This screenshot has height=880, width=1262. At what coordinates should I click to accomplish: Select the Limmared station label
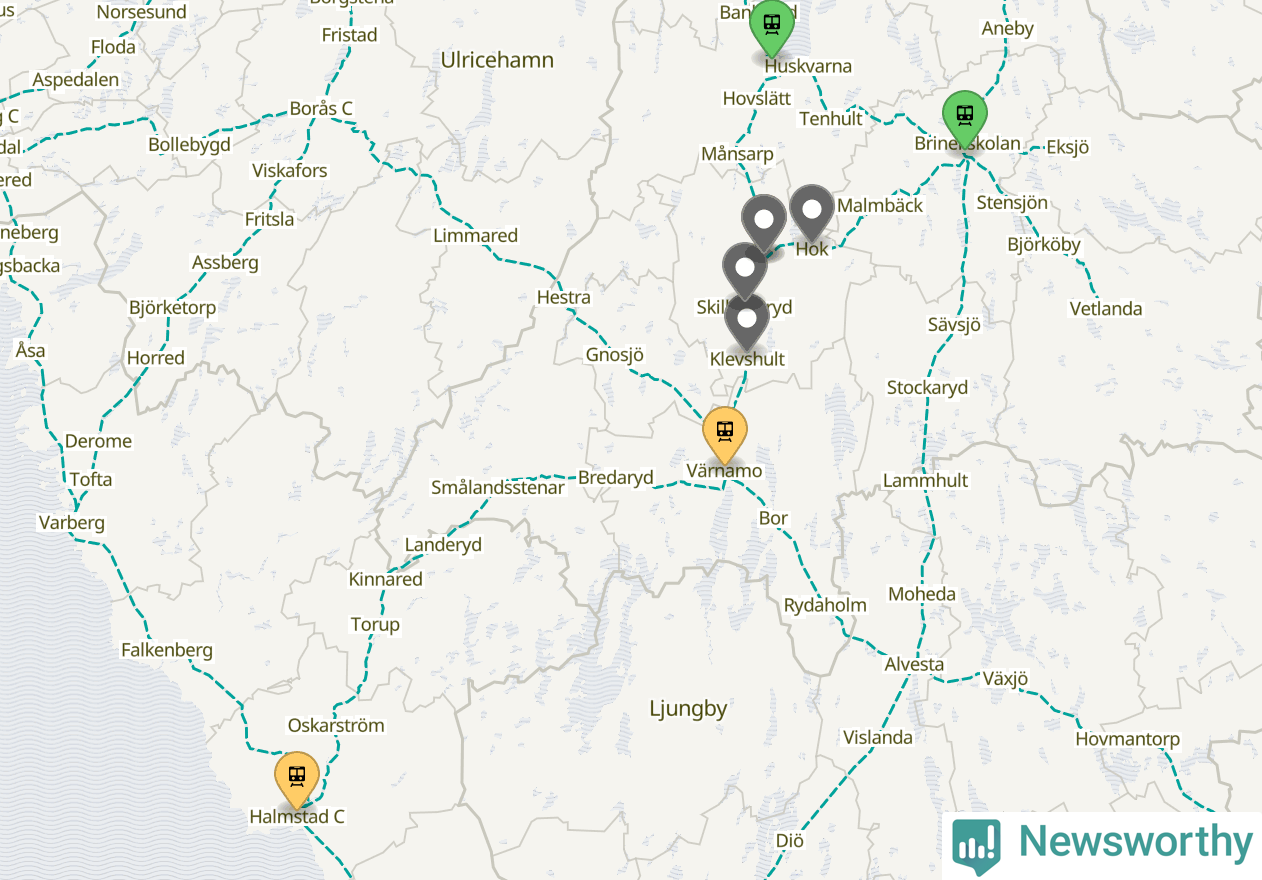pyautogui.click(x=475, y=236)
